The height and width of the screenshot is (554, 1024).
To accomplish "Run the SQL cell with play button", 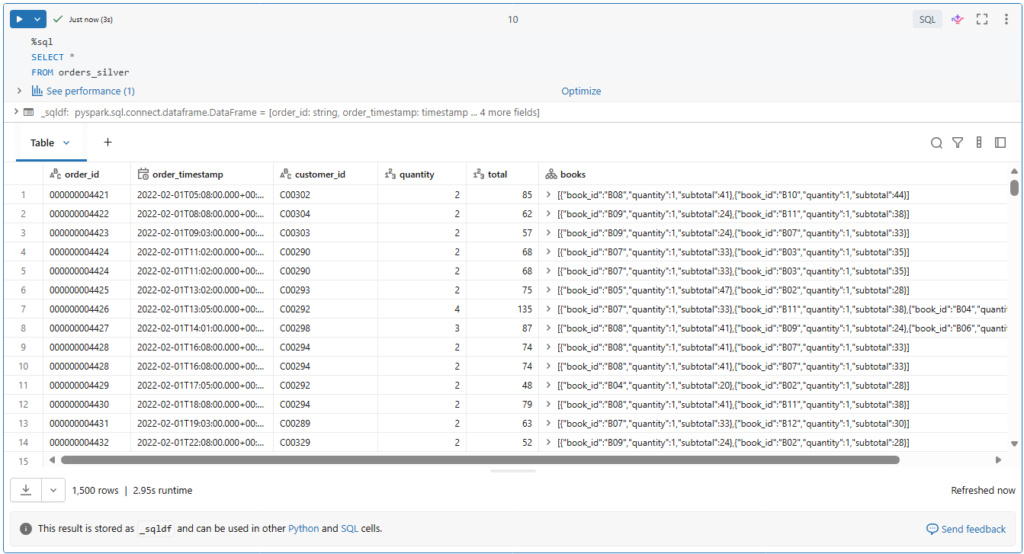I will (20, 19).
